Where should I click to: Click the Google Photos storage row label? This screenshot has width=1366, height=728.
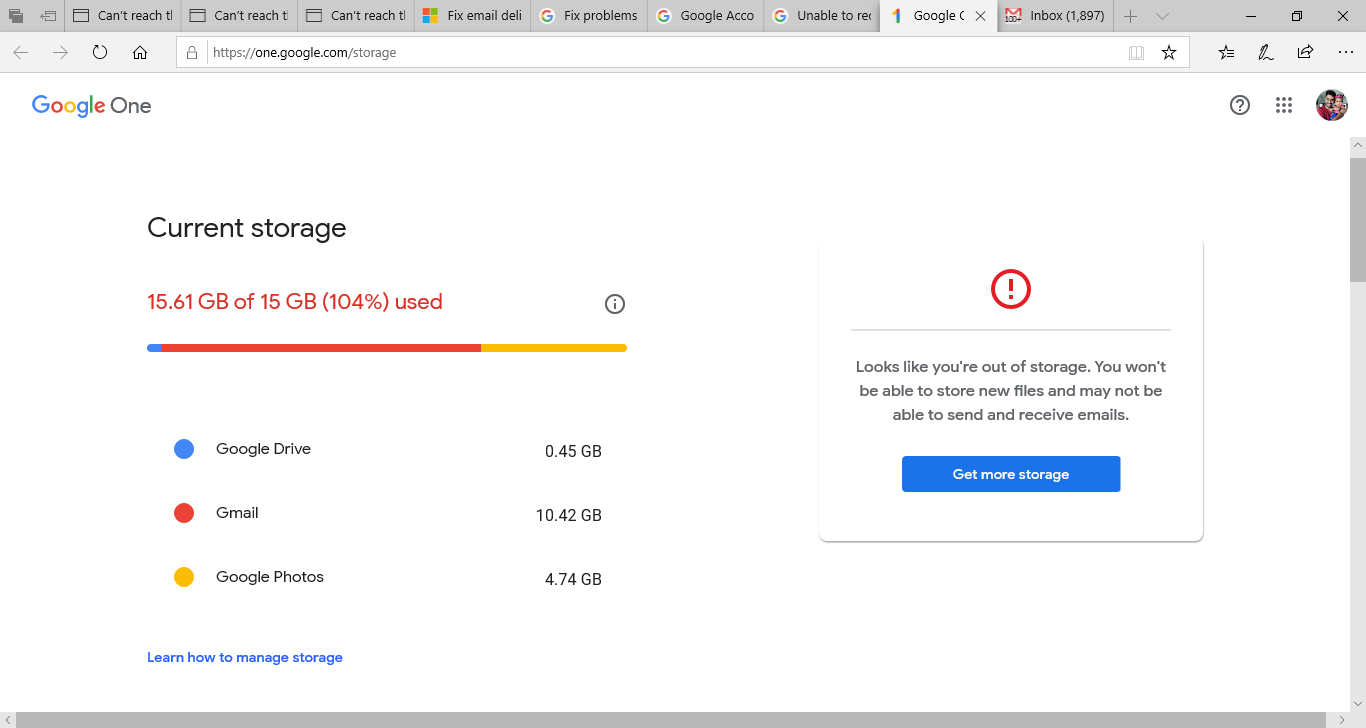point(270,577)
